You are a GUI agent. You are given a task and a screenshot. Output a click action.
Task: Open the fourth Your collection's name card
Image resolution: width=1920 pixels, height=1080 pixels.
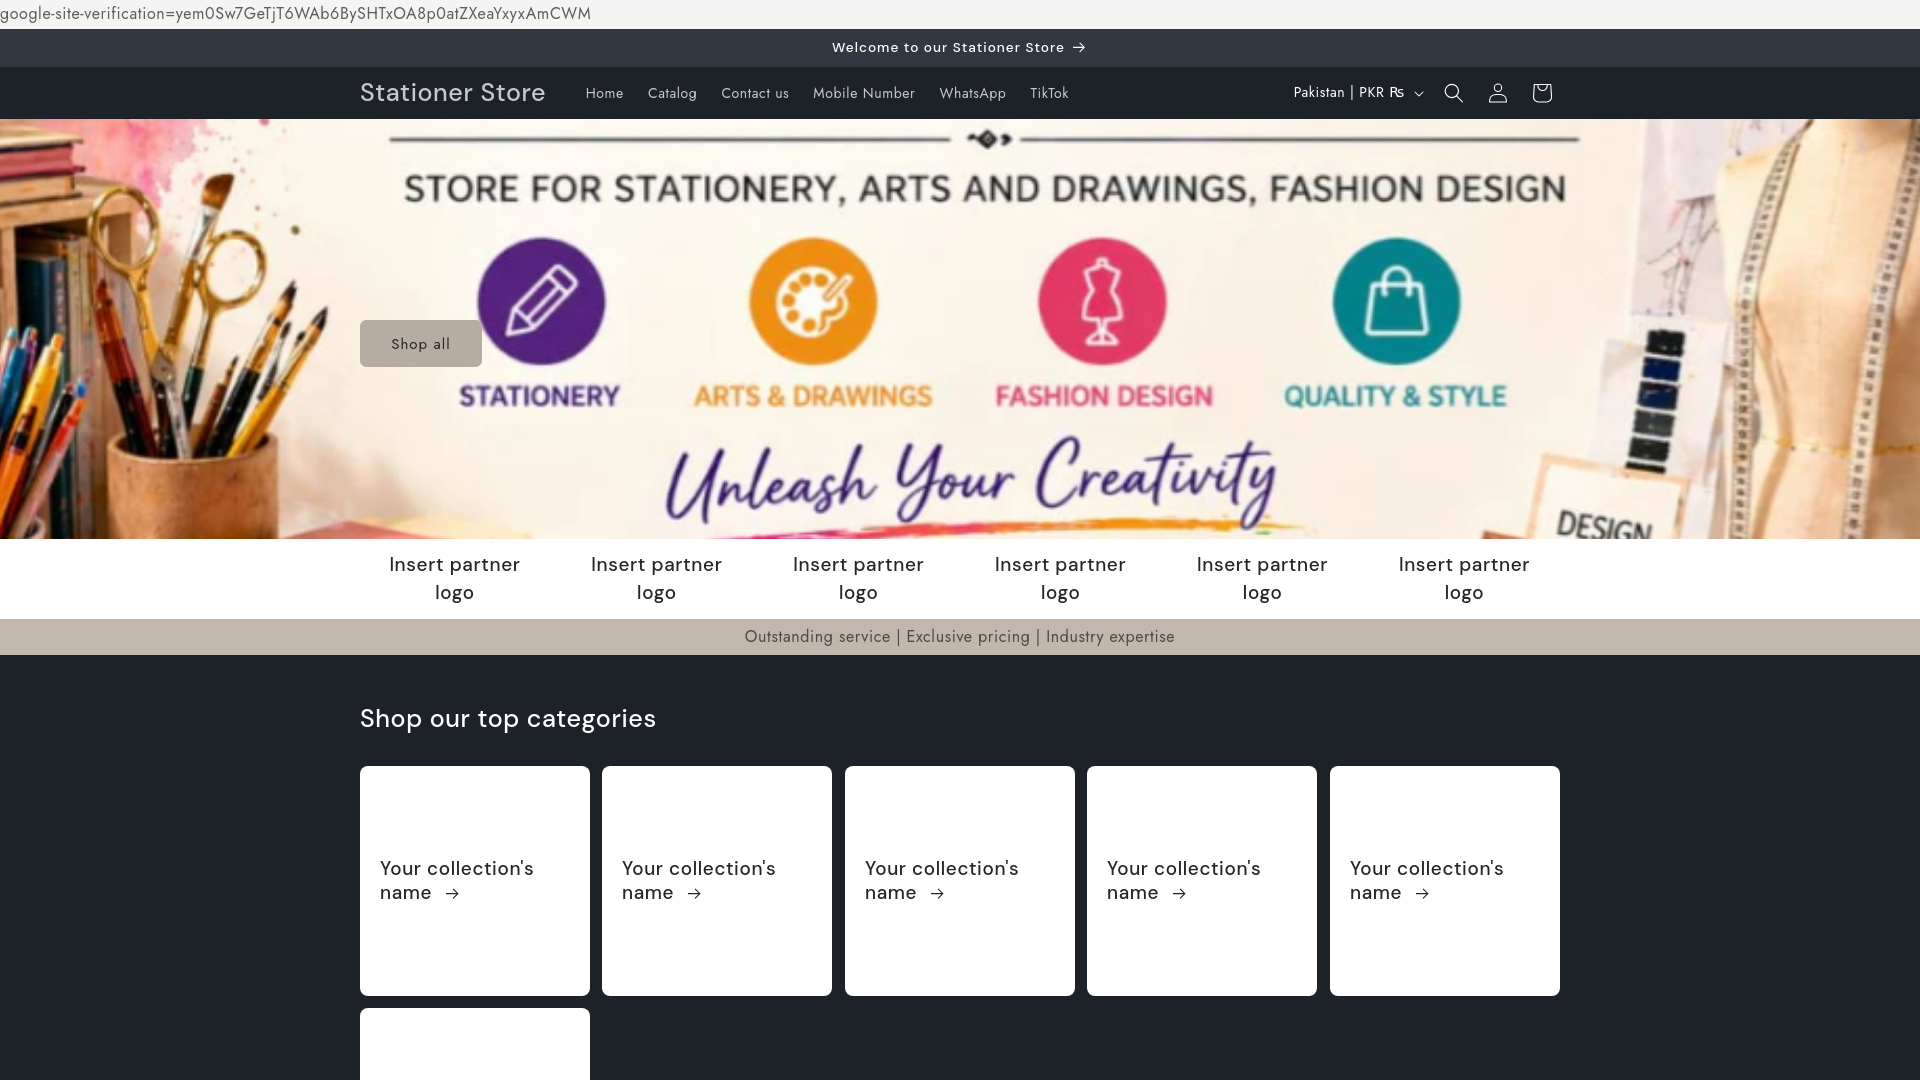point(1202,881)
